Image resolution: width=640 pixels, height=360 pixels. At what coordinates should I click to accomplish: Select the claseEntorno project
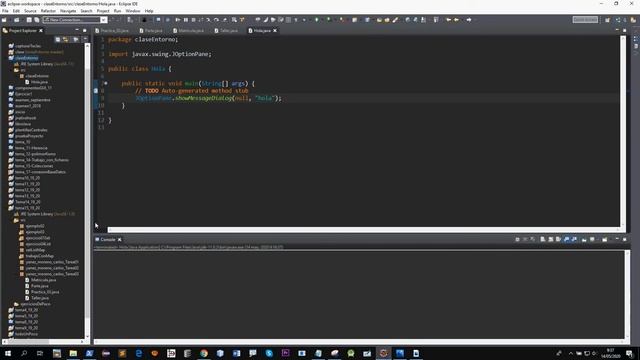pos(26,58)
